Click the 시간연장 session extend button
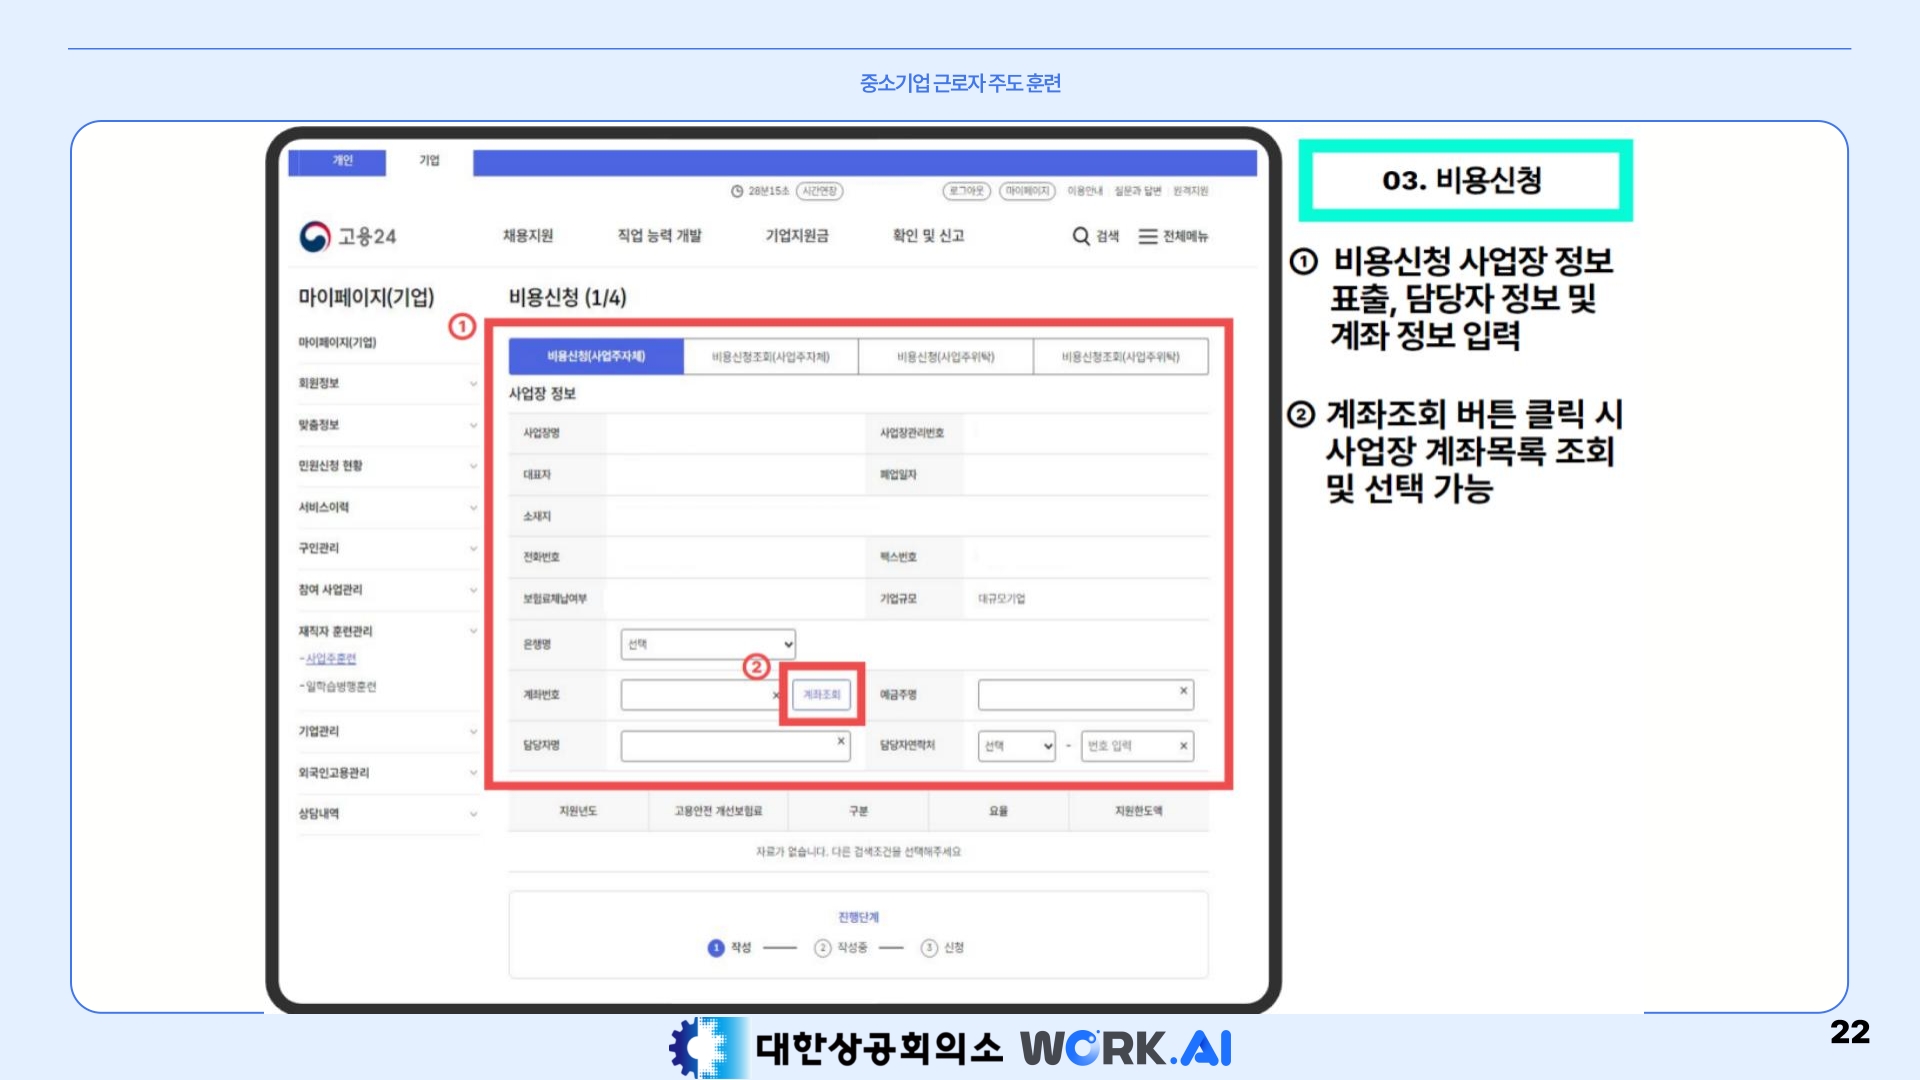Viewport: 1920px width, 1080px height. tap(820, 191)
